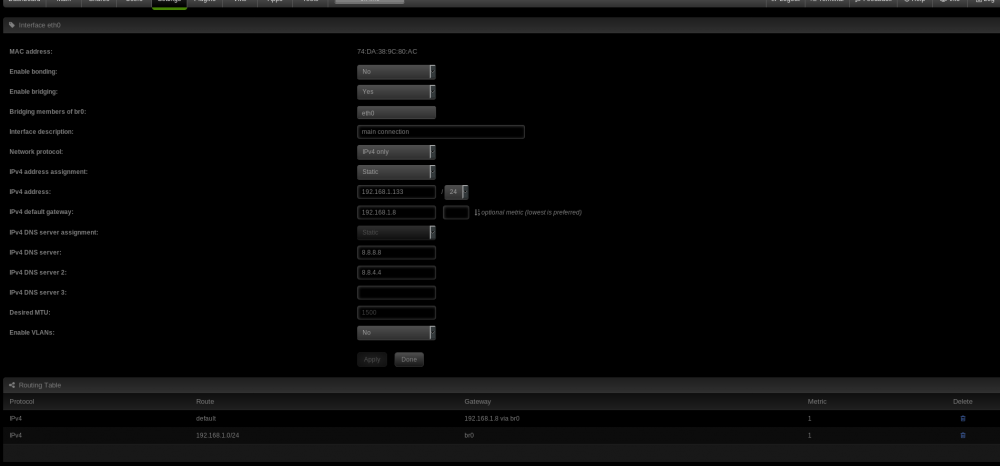The height and width of the screenshot is (466, 1000).
Task: Open the /24 subnet mask dropdown
Action: [x=457, y=192]
